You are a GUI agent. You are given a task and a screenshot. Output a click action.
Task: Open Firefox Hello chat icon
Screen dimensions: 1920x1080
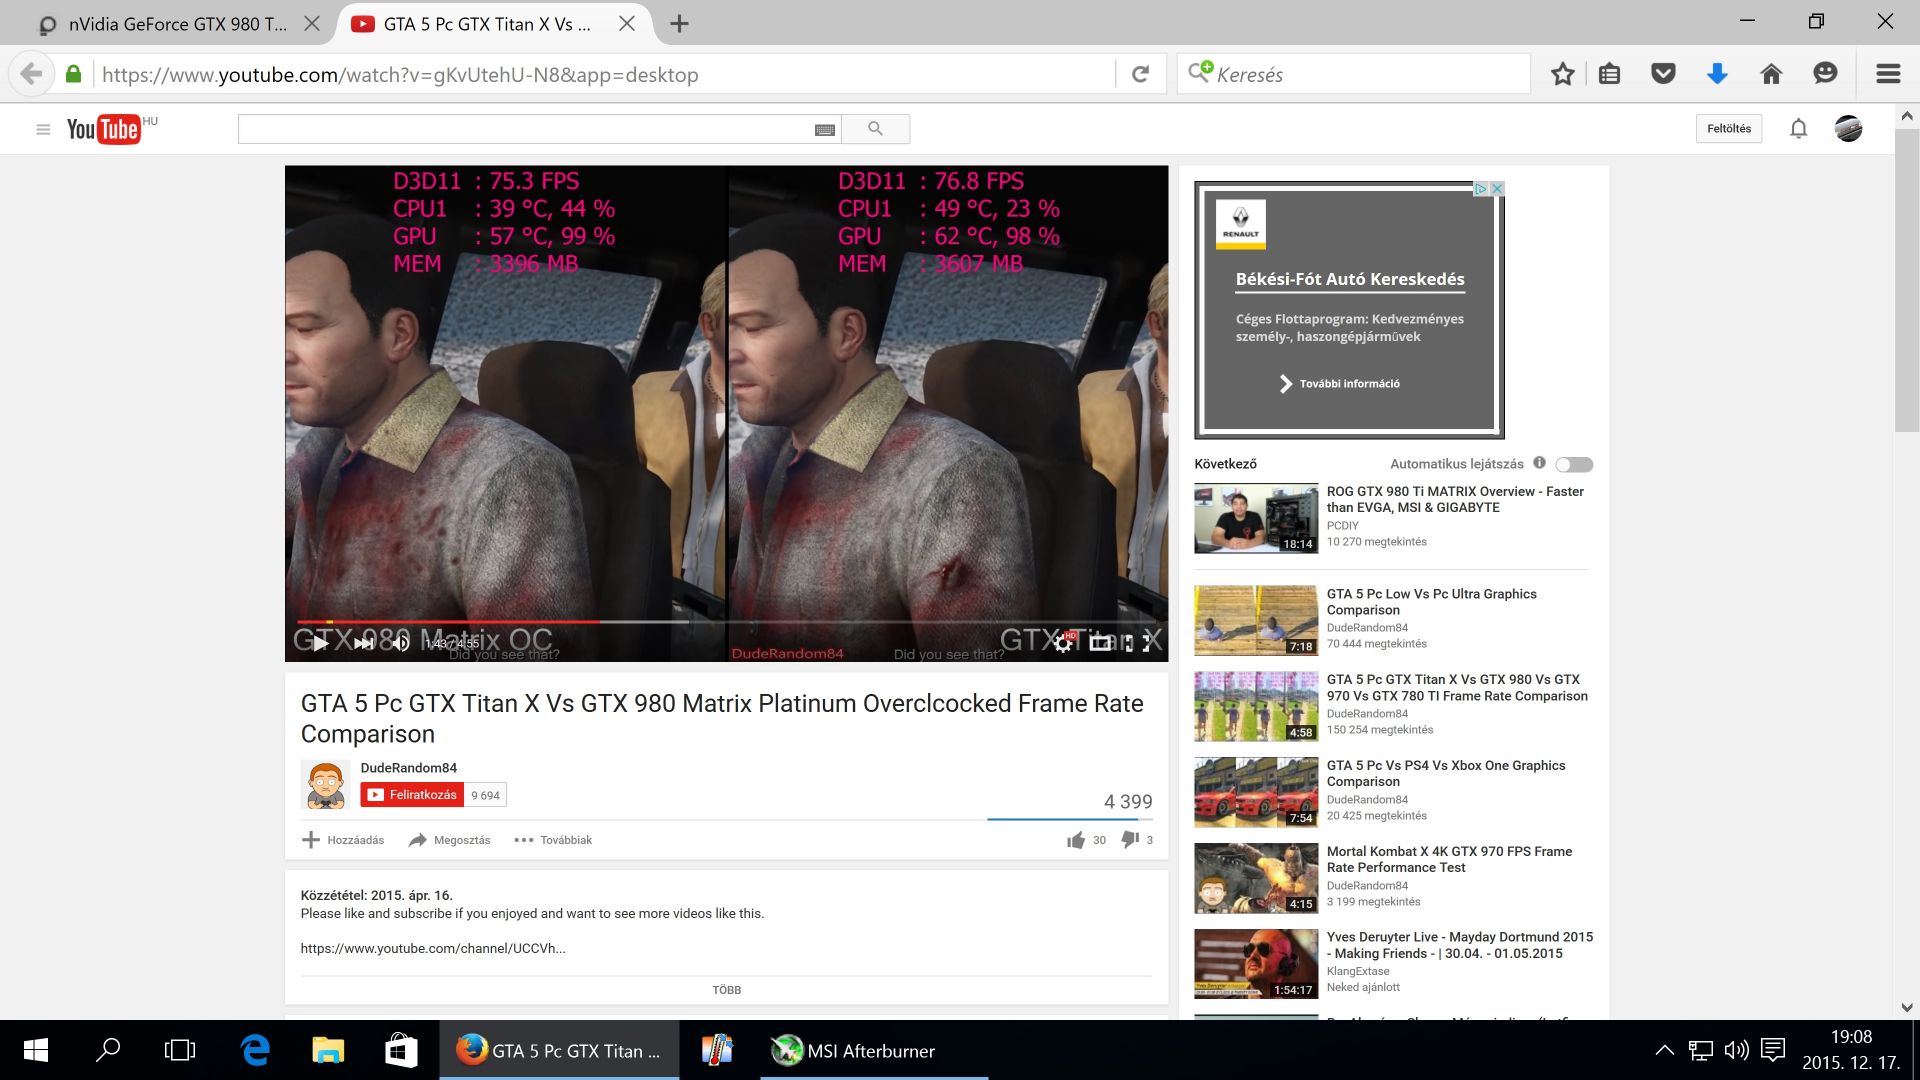point(1825,74)
